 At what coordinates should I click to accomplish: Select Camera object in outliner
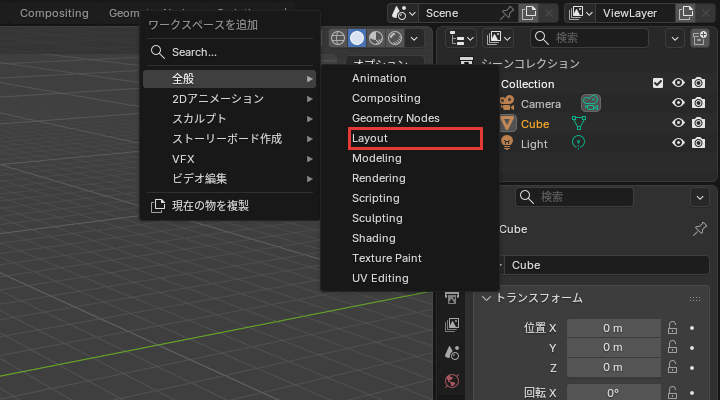tap(540, 104)
